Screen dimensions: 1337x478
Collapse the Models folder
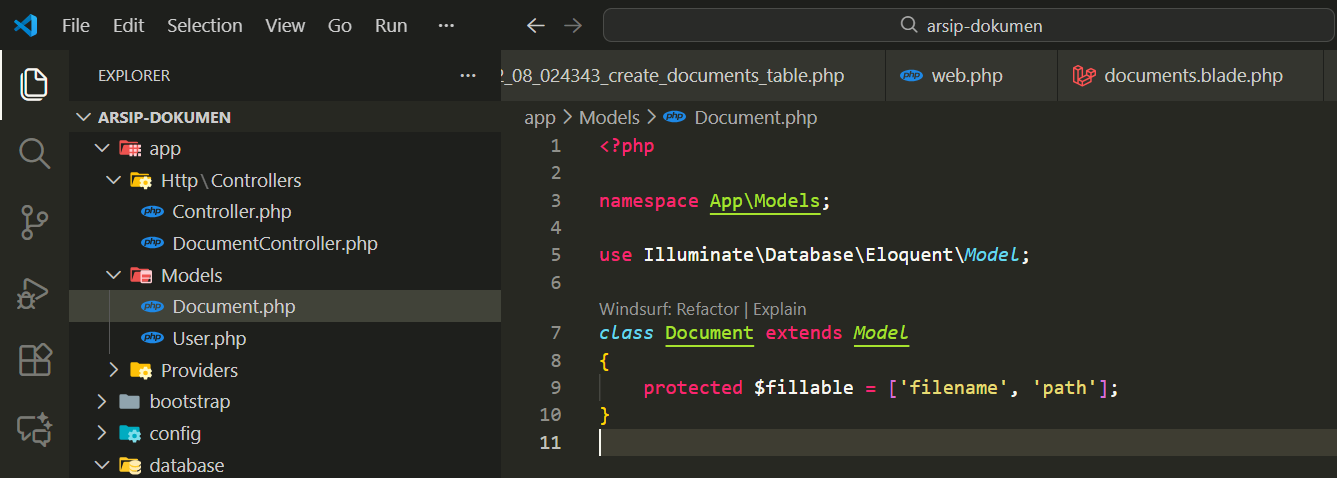(113, 275)
